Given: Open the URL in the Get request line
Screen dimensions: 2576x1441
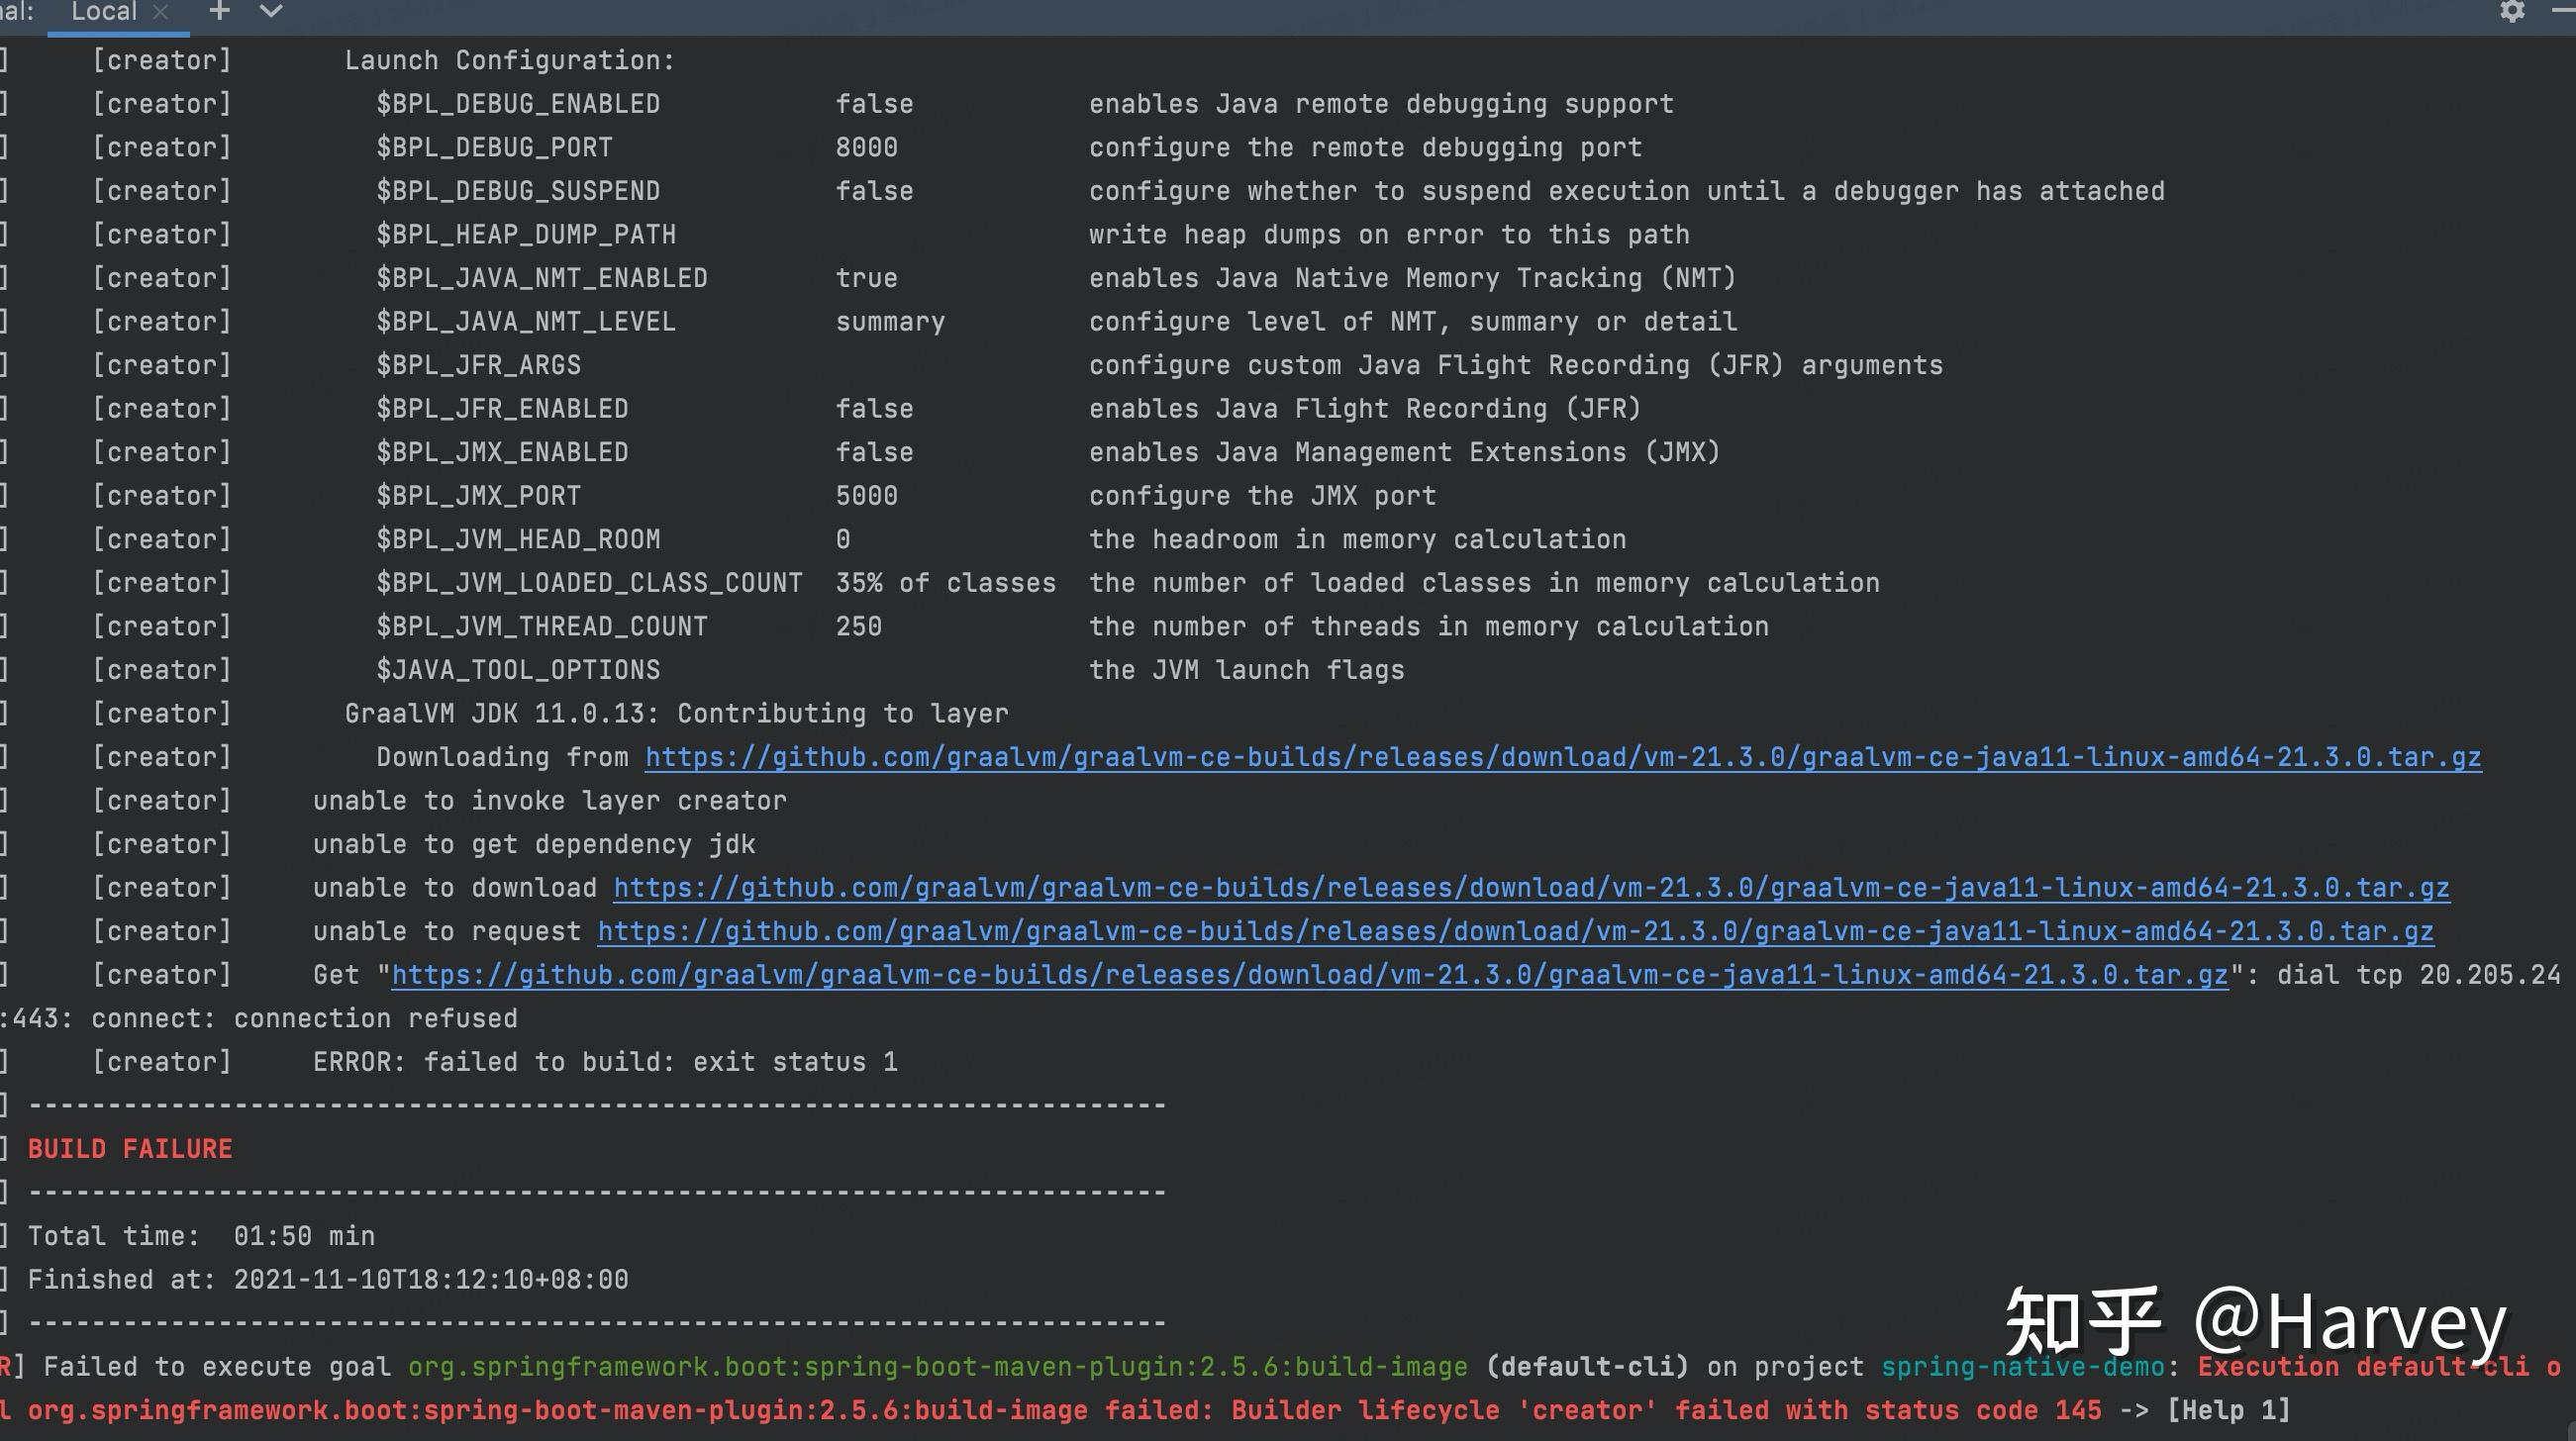Looking at the screenshot, I should 1308,975.
